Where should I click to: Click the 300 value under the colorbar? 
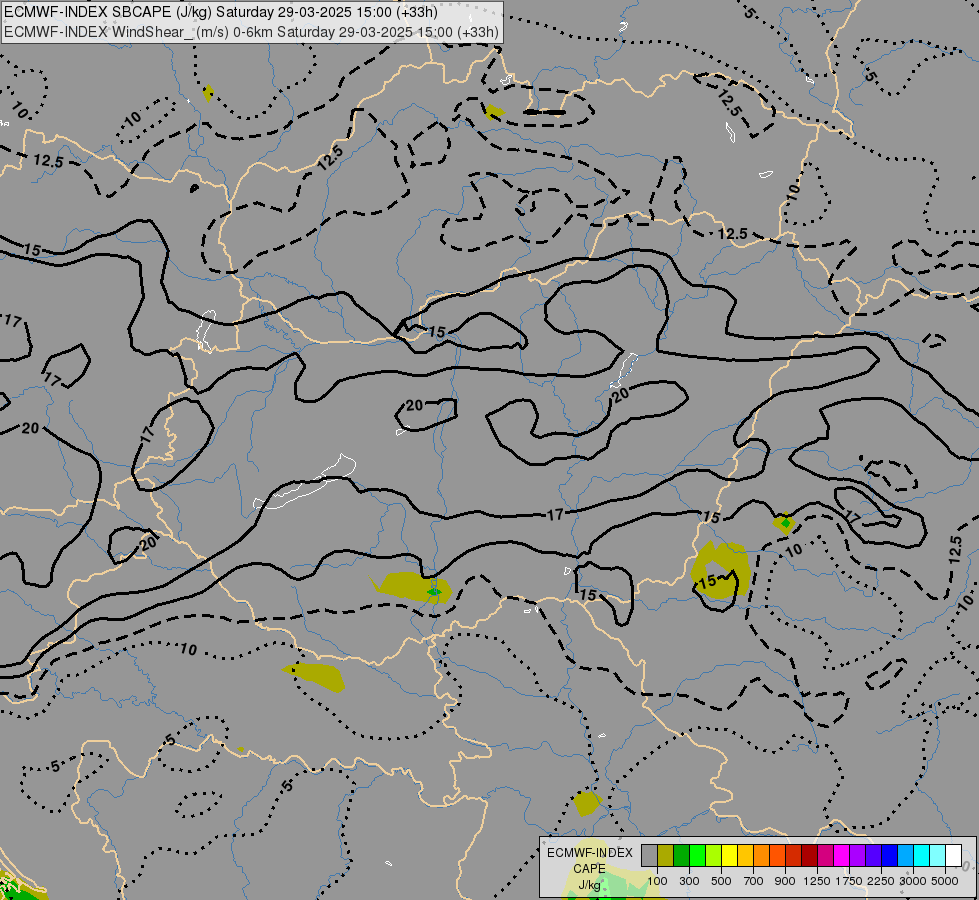pyautogui.click(x=689, y=881)
